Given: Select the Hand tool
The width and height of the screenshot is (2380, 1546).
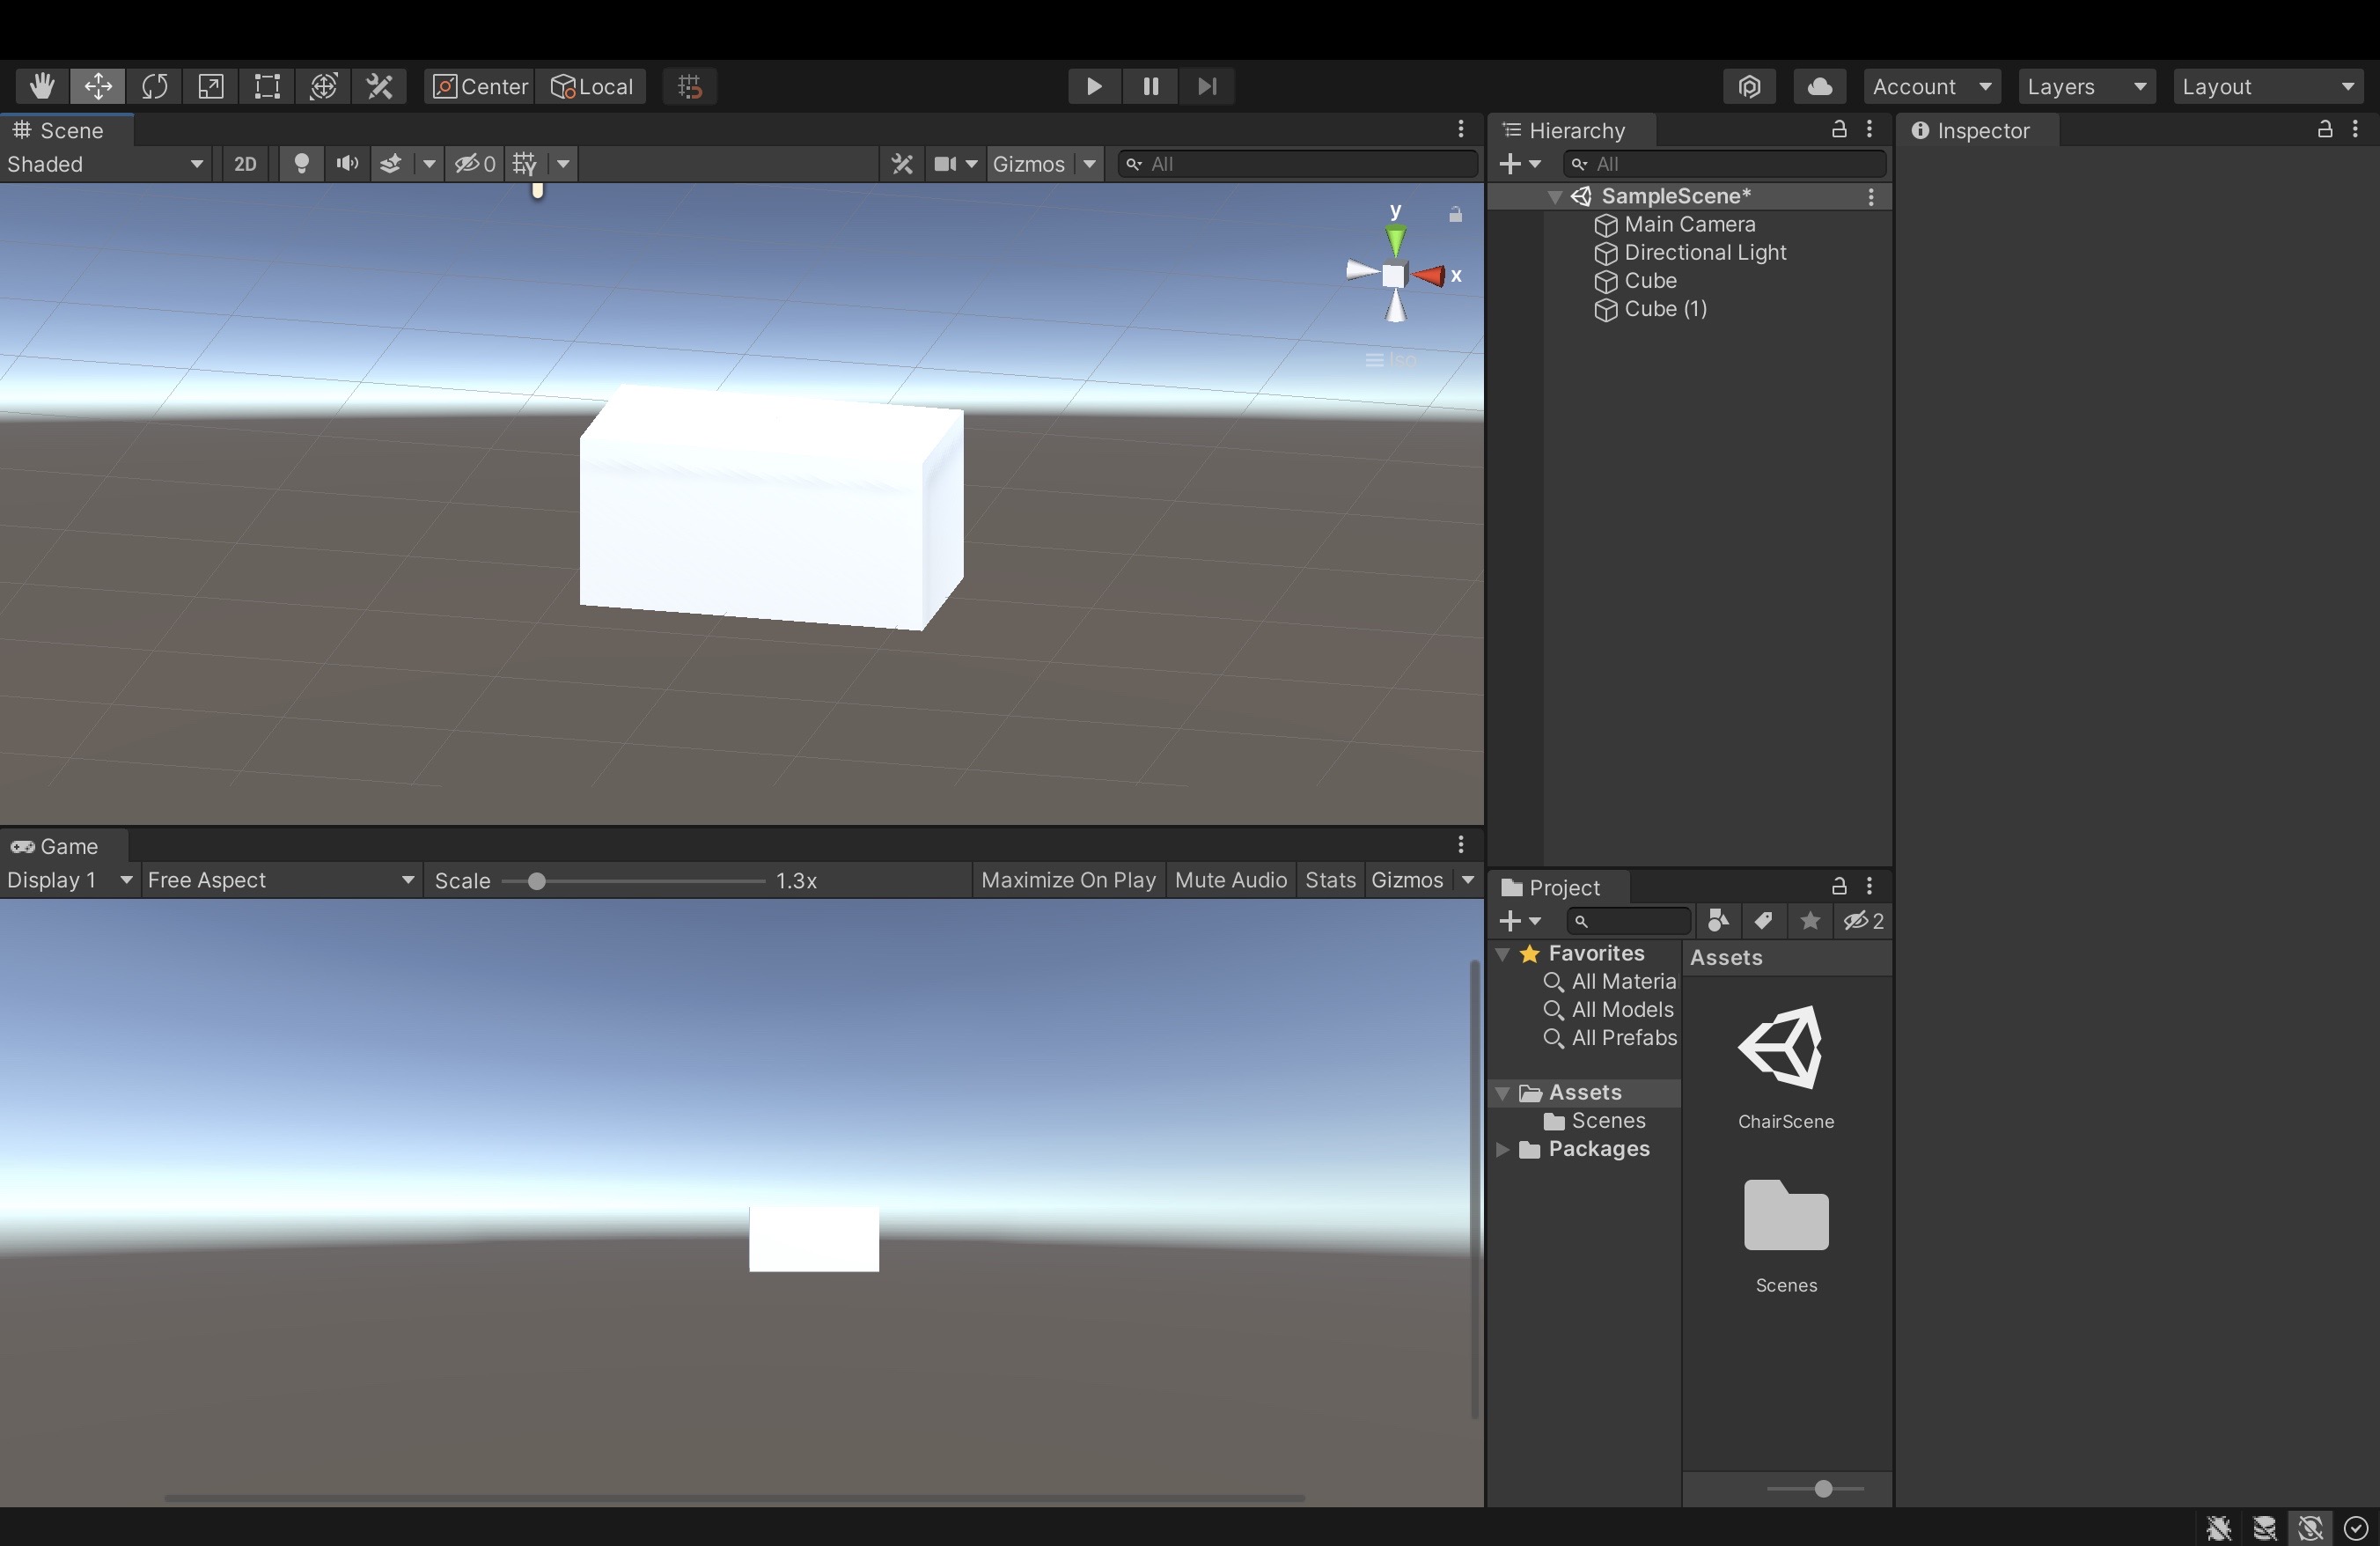Looking at the screenshot, I should [x=41, y=86].
